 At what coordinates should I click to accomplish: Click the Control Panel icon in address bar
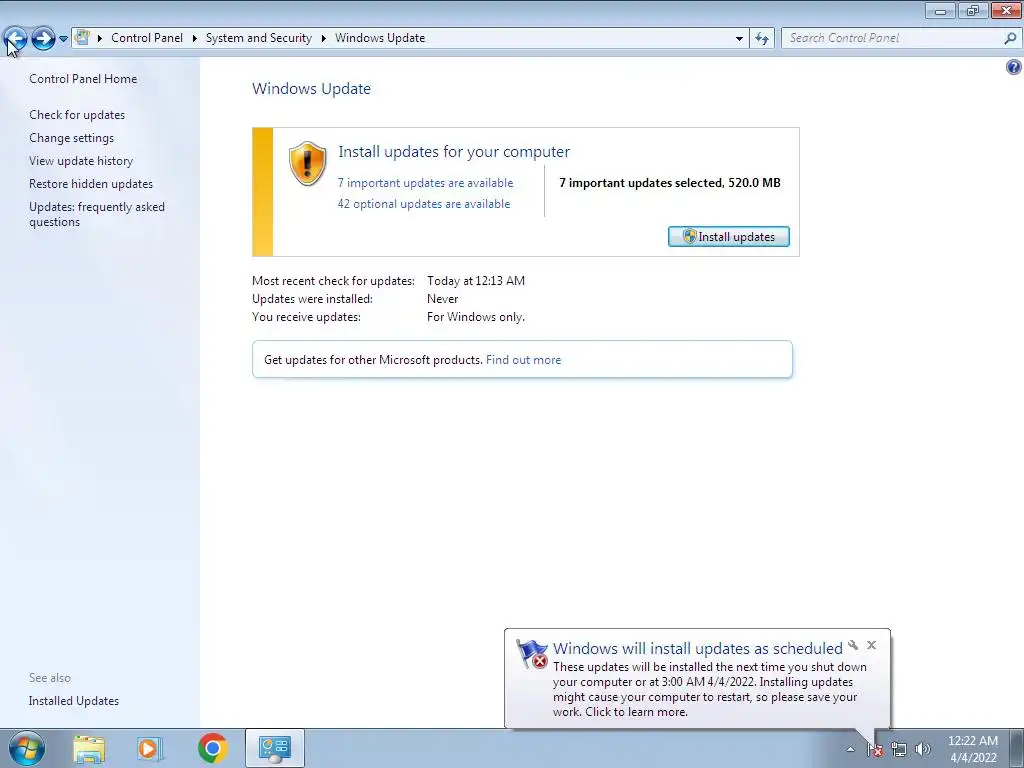82,37
